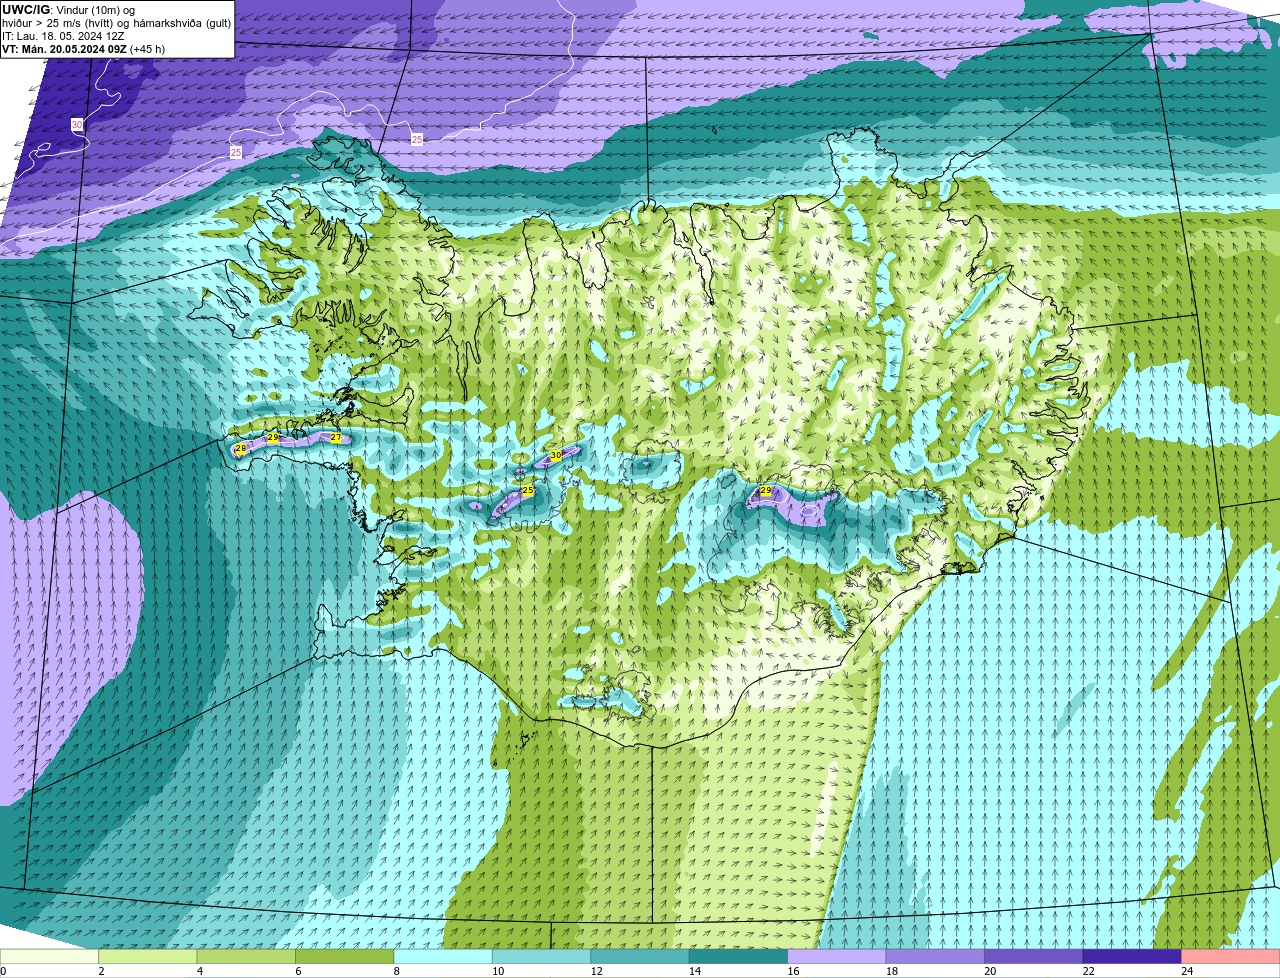Click the legend tick label "12"
Viewport: 1280px width, 978px height.
[x=597, y=971]
